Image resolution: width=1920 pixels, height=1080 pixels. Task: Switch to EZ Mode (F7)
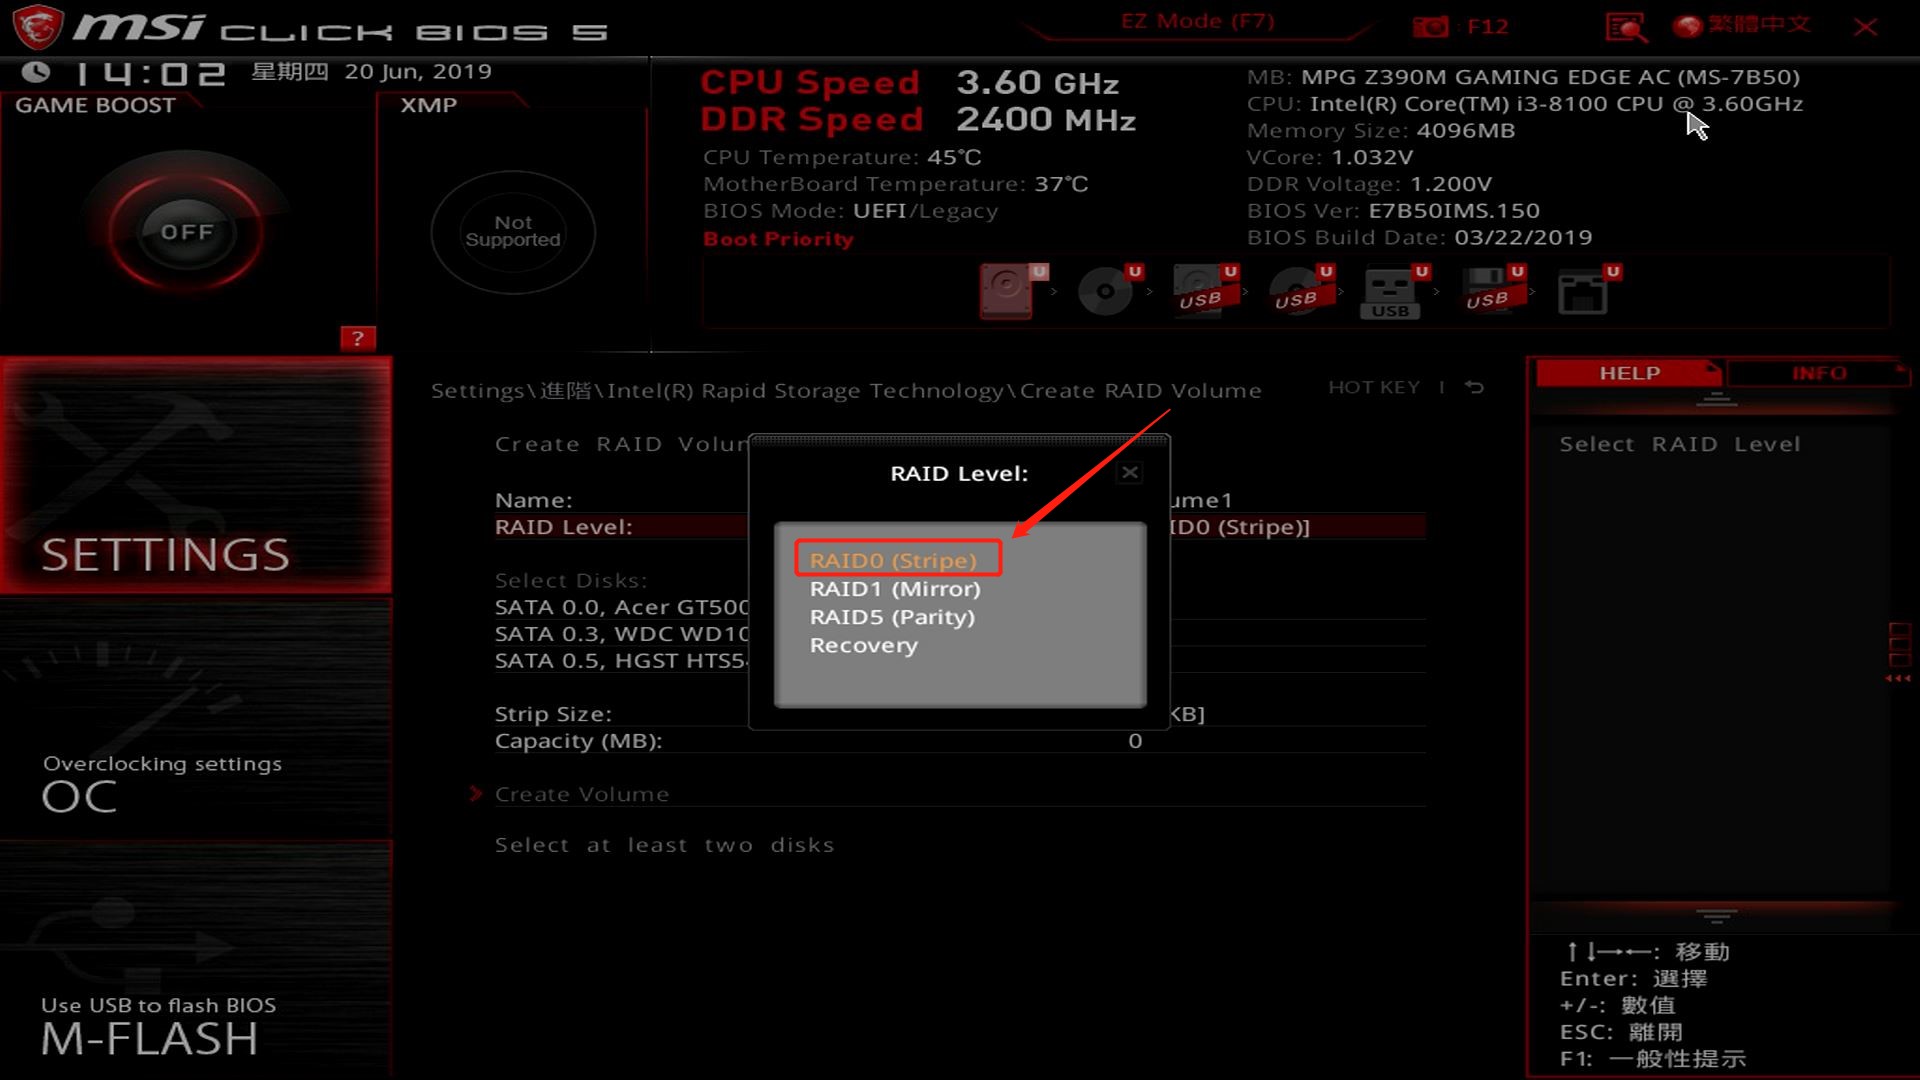pyautogui.click(x=1198, y=20)
